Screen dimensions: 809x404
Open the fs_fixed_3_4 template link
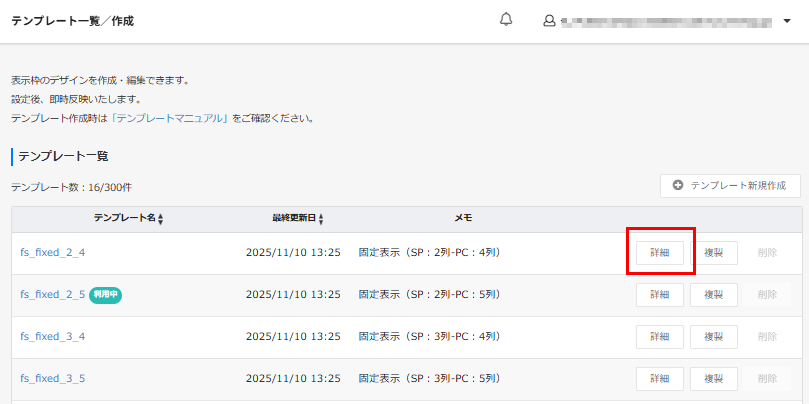point(53,337)
